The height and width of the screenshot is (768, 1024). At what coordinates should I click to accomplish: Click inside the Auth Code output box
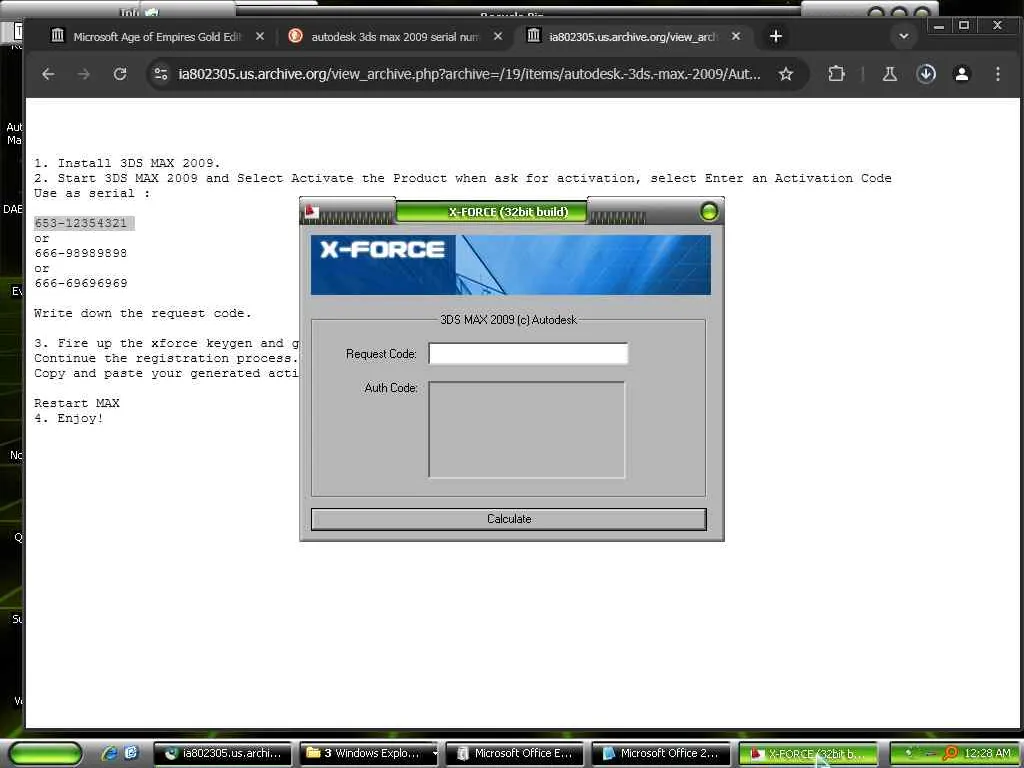point(526,430)
